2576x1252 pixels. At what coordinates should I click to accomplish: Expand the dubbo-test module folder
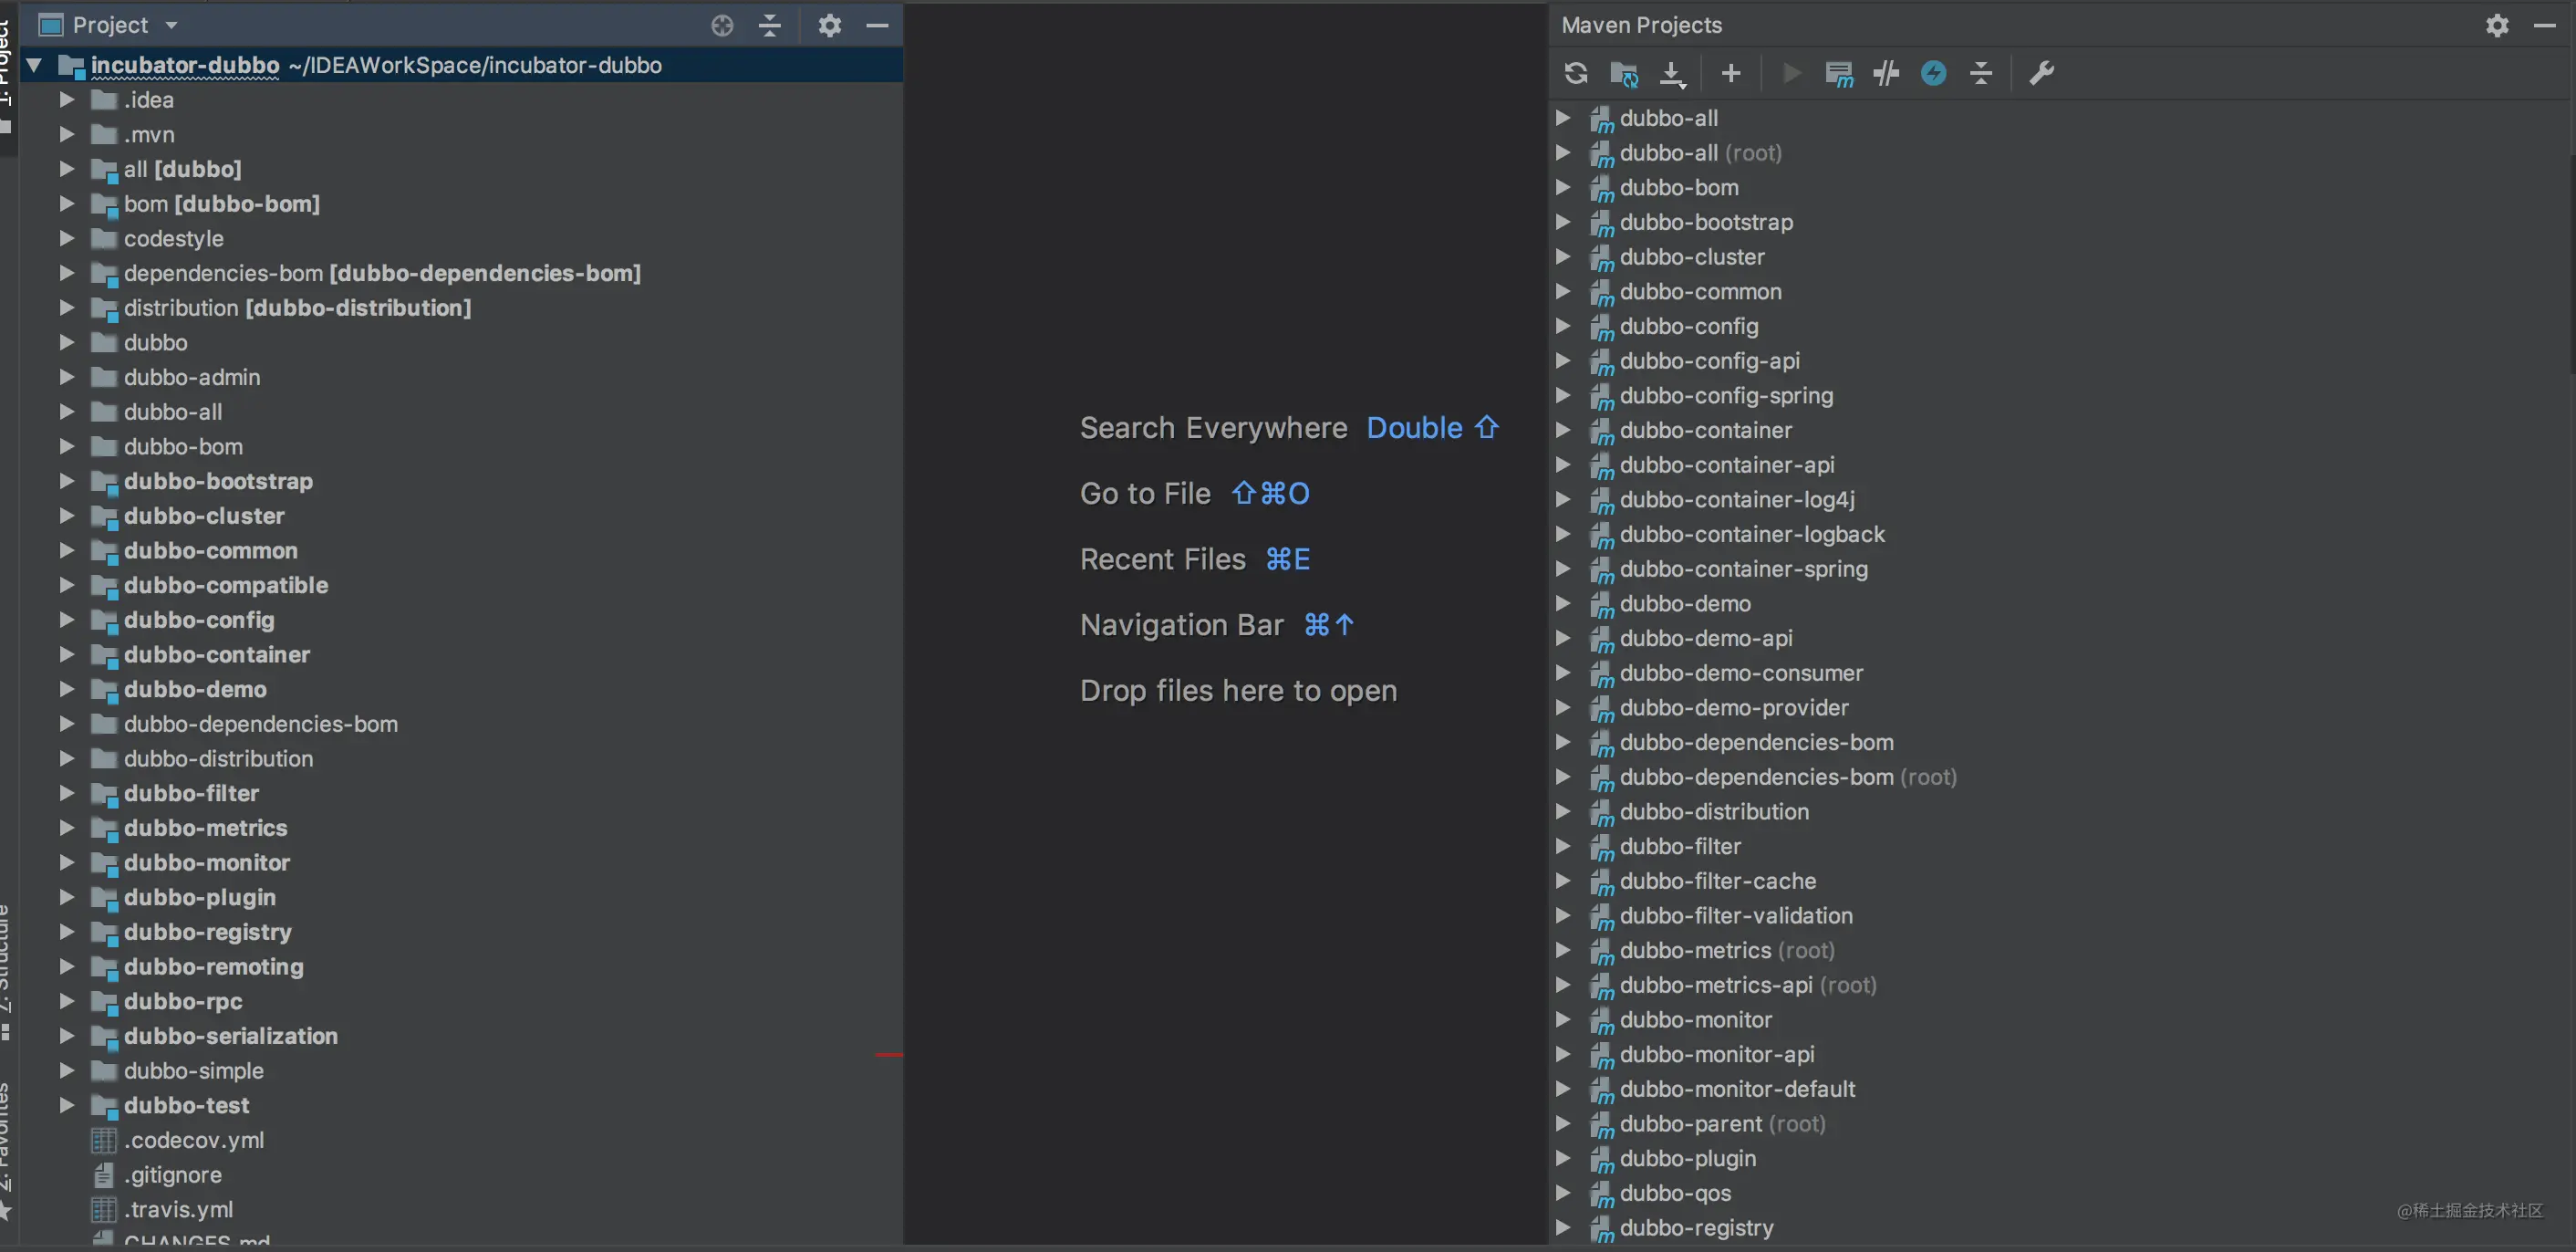point(66,1105)
